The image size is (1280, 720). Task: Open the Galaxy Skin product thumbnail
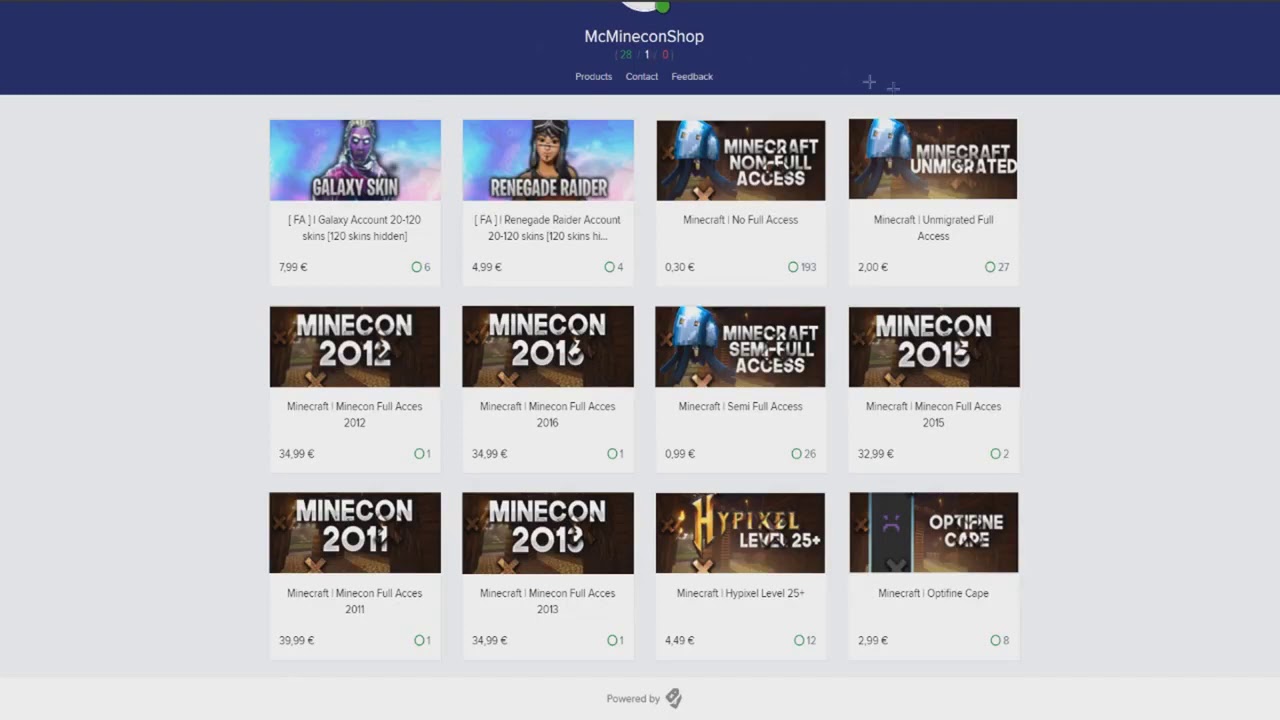(355, 160)
